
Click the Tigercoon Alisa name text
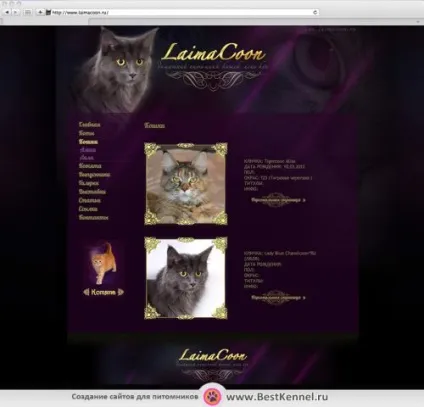pyautogui.click(x=280, y=161)
